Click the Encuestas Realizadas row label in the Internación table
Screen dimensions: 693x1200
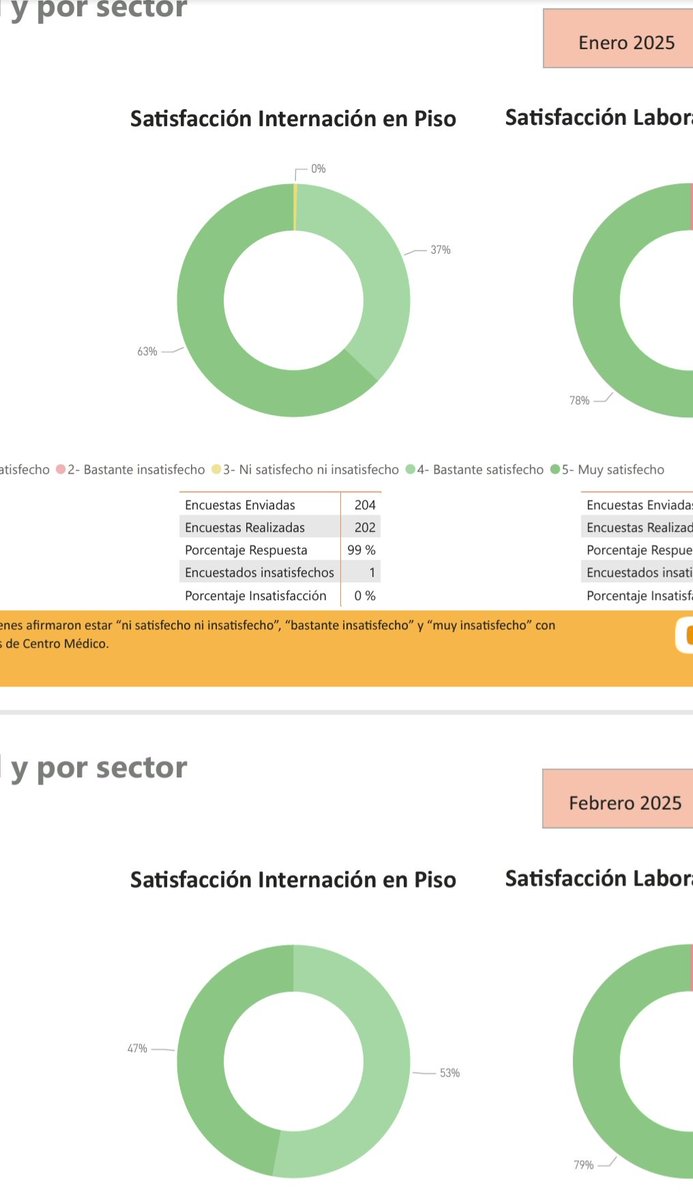click(245, 527)
